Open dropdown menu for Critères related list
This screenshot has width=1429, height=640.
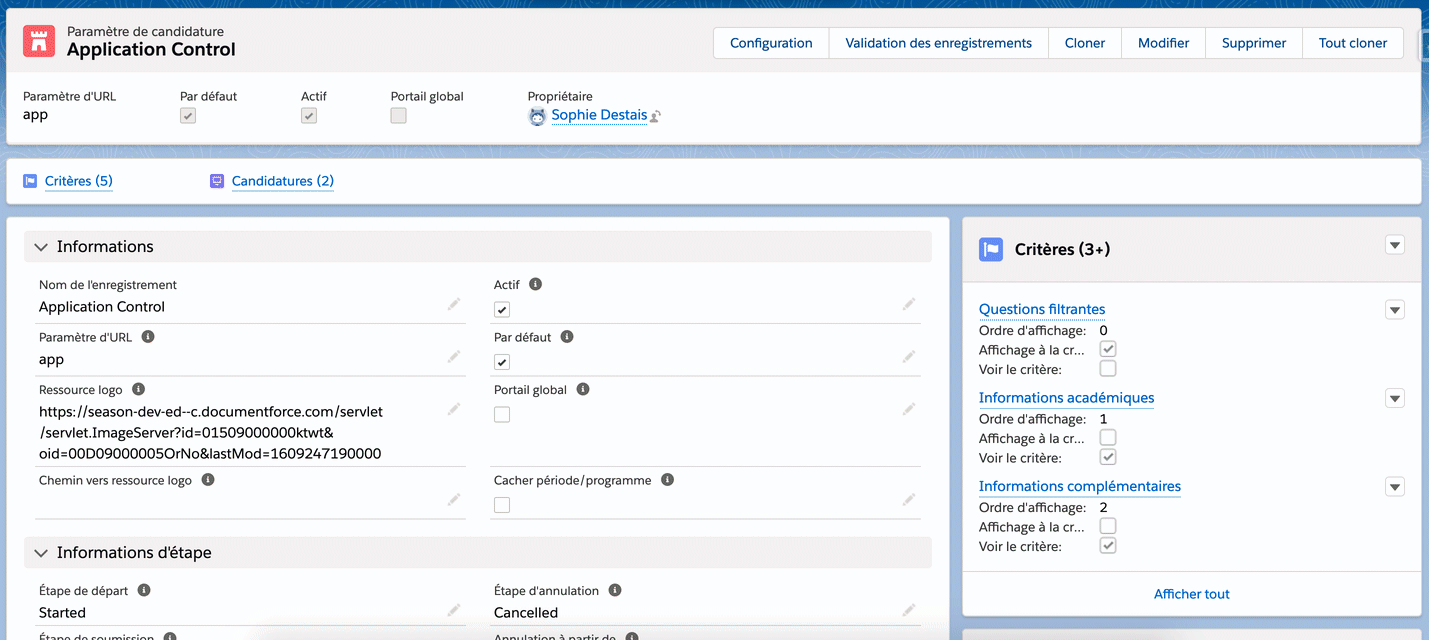(x=1395, y=245)
